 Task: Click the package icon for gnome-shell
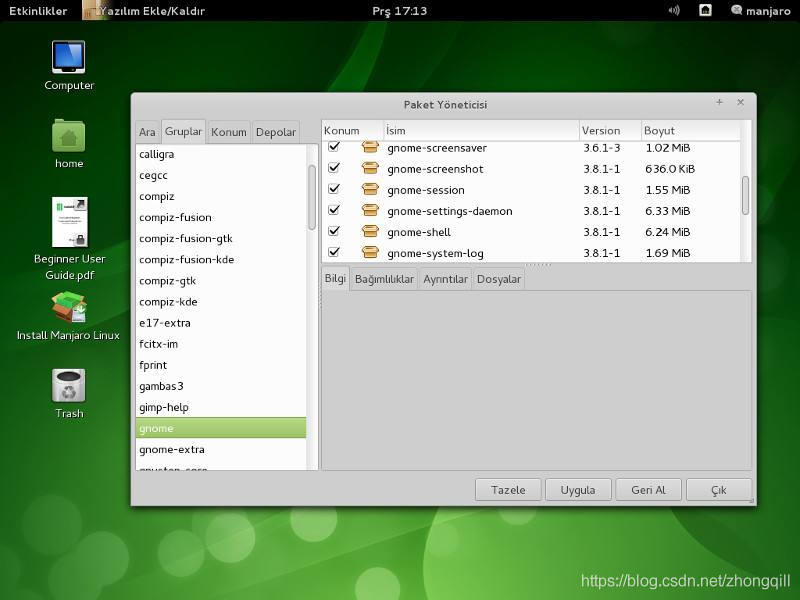click(370, 231)
